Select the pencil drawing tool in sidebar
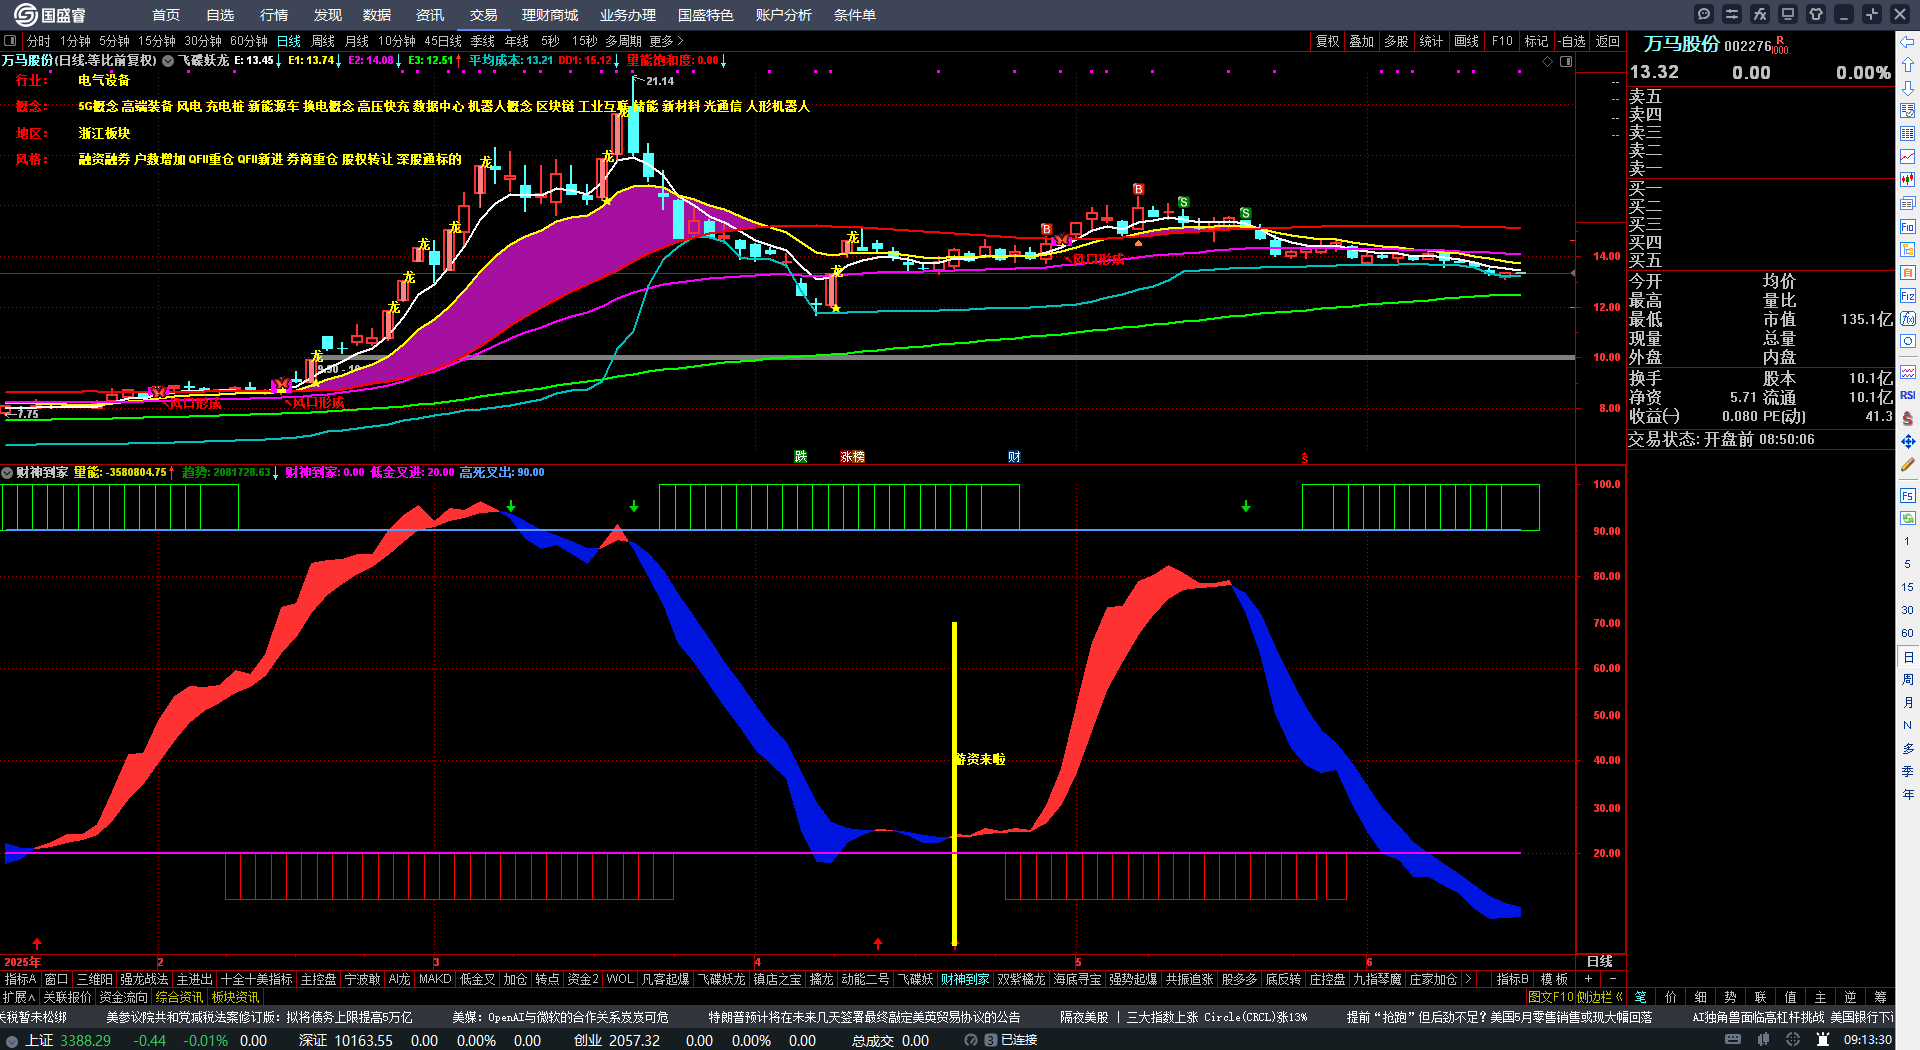The width and height of the screenshot is (1920, 1050). pyautogui.click(x=1908, y=465)
